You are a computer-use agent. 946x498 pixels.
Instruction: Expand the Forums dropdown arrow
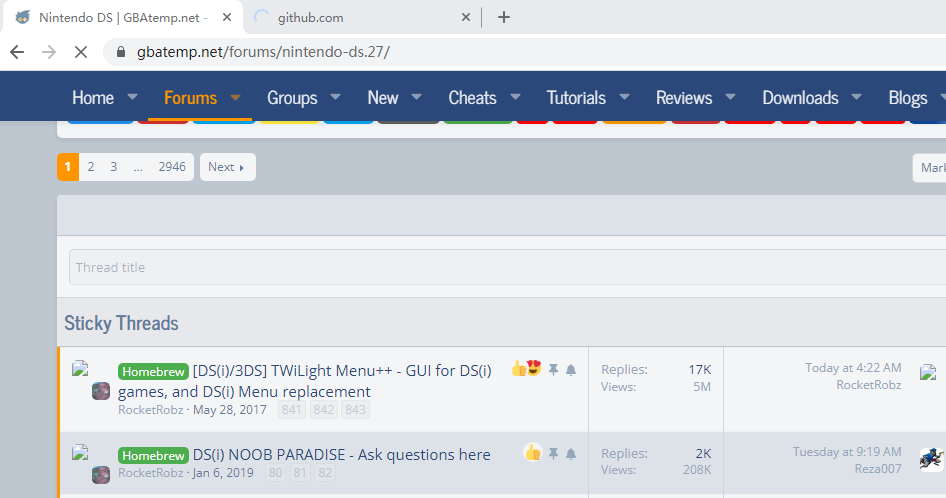tap(235, 97)
